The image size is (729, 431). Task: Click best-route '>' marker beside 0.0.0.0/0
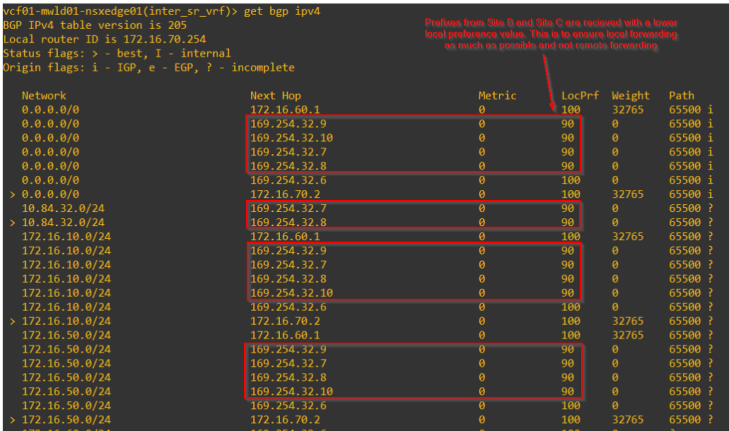pos(13,194)
